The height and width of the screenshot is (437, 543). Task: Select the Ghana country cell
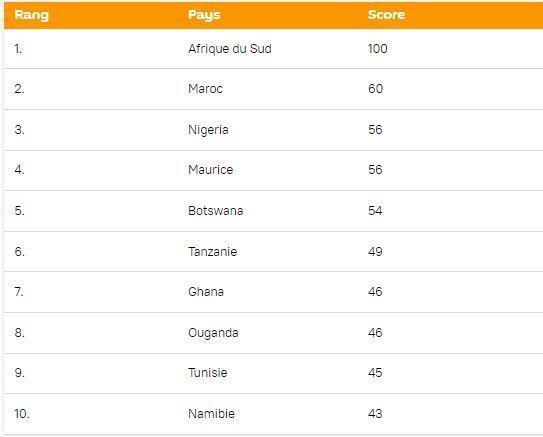(x=206, y=292)
